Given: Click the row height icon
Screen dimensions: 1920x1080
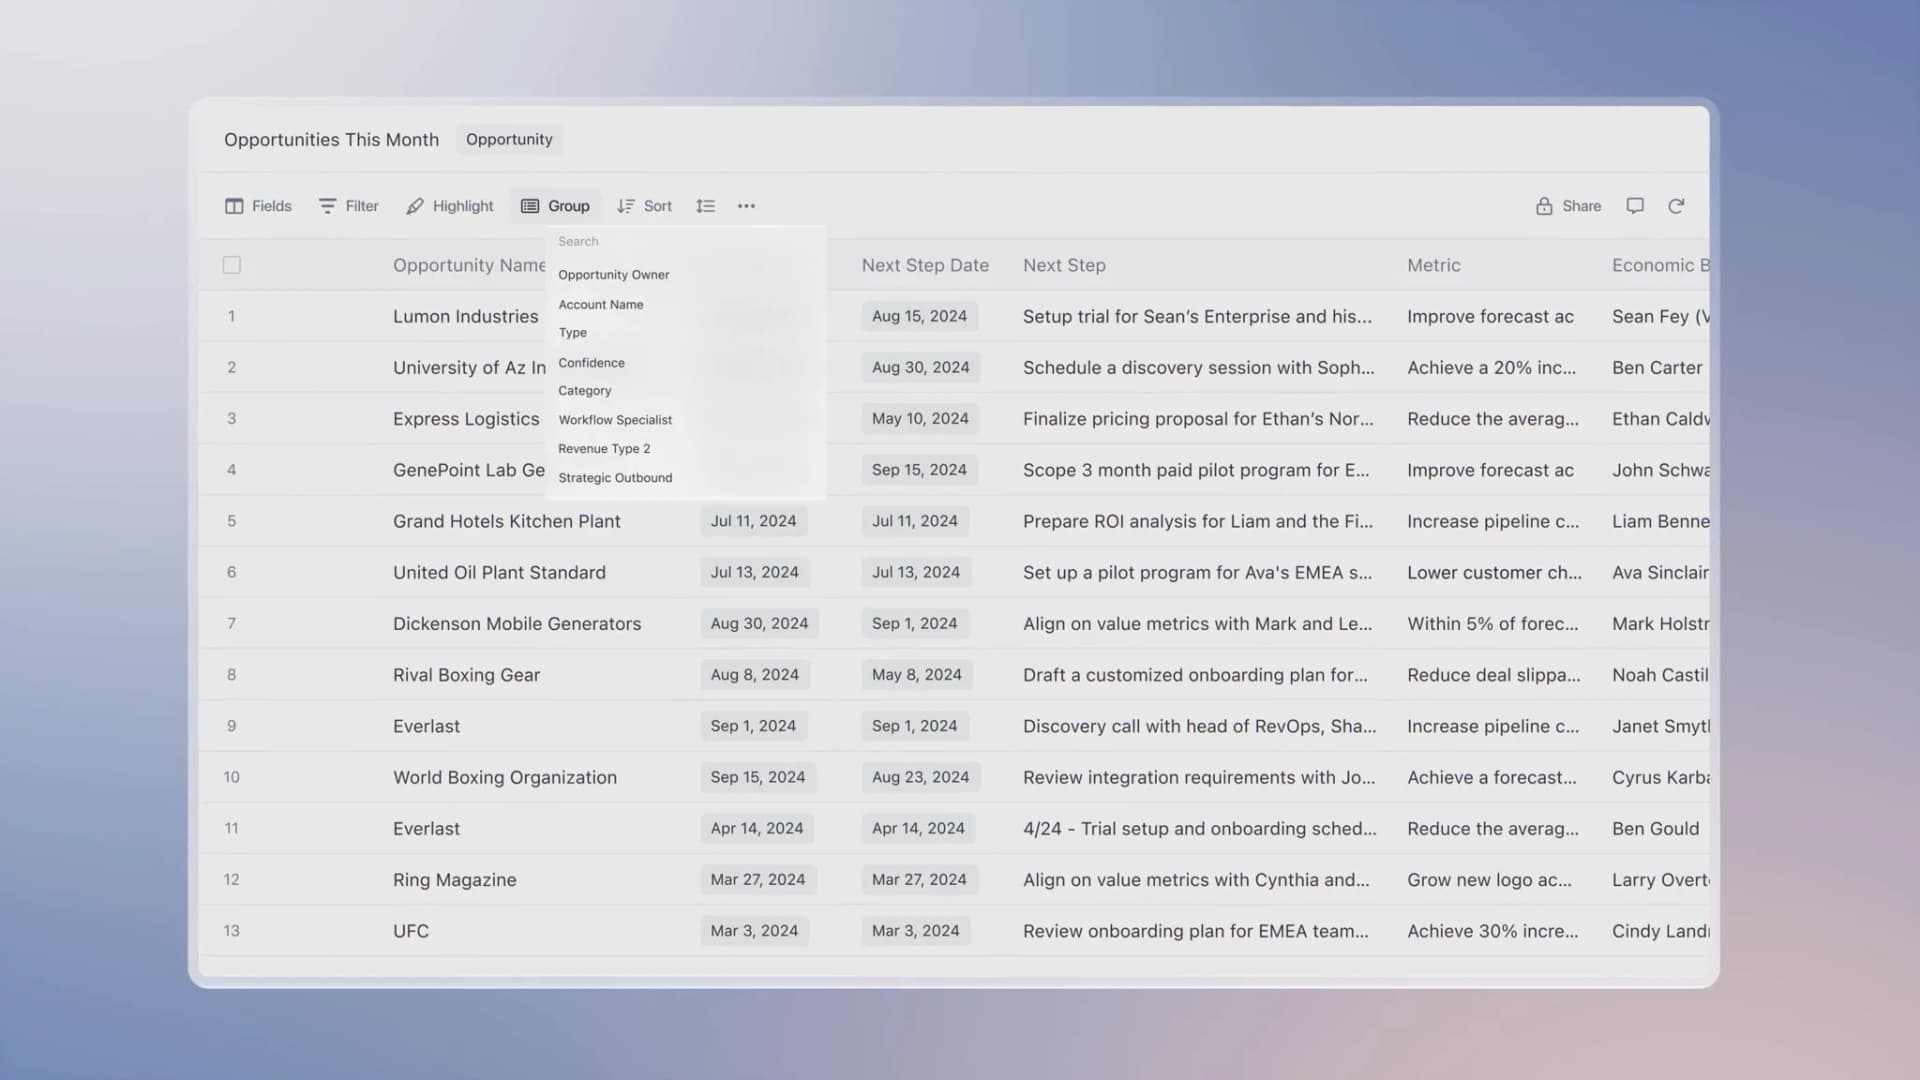Looking at the screenshot, I should click(x=705, y=206).
